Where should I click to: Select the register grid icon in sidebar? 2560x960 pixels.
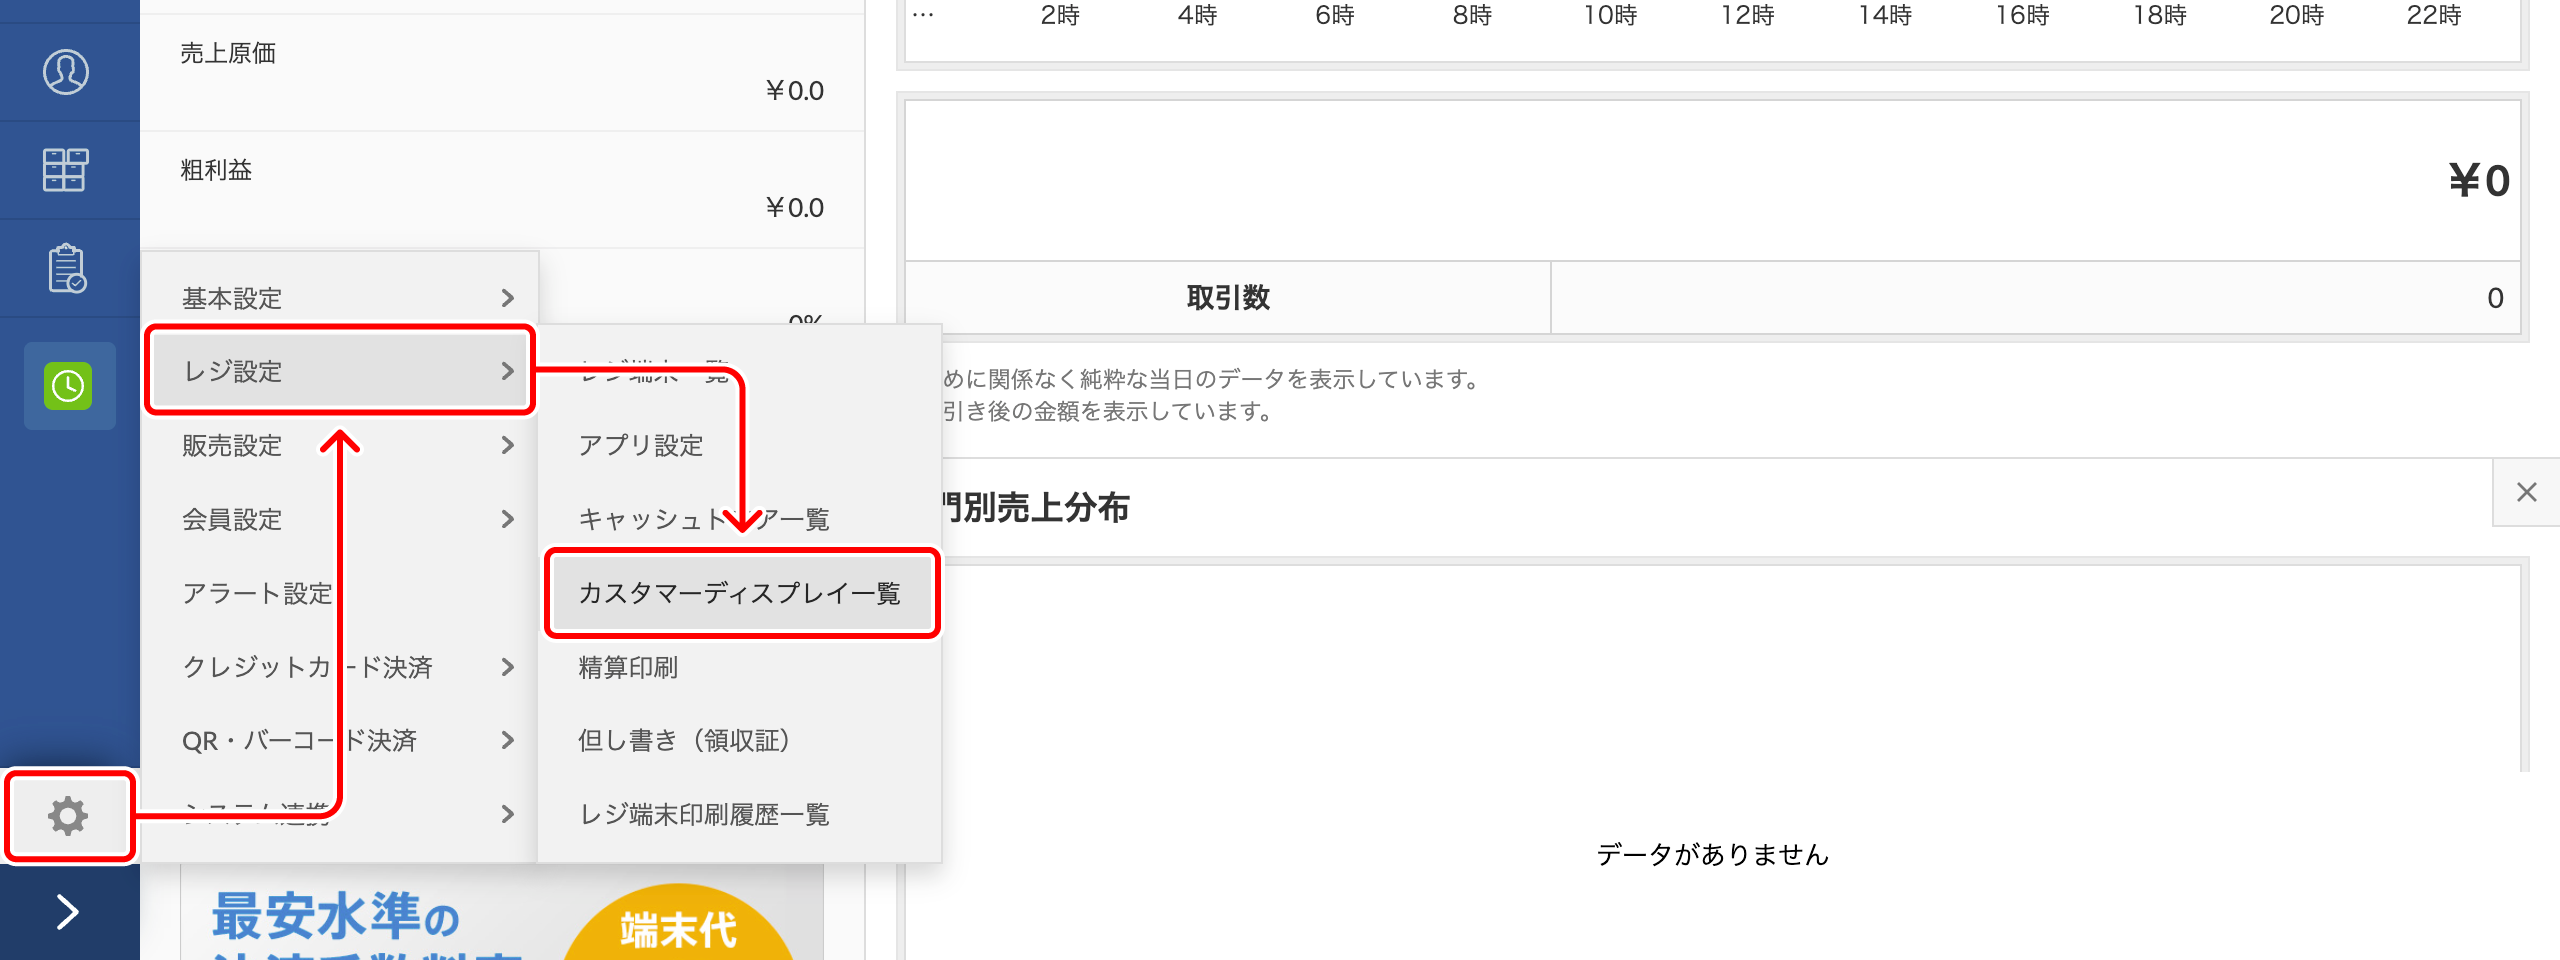67,170
